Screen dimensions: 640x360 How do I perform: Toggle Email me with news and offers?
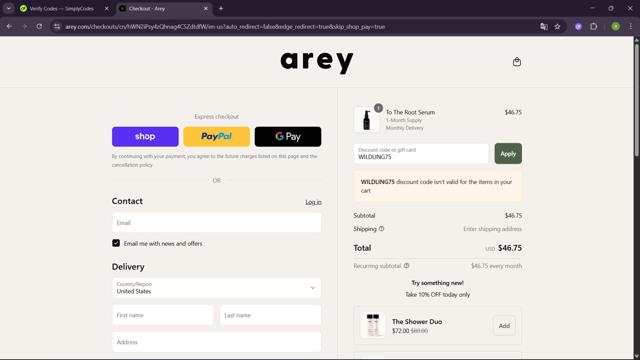pyautogui.click(x=116, y=243)
